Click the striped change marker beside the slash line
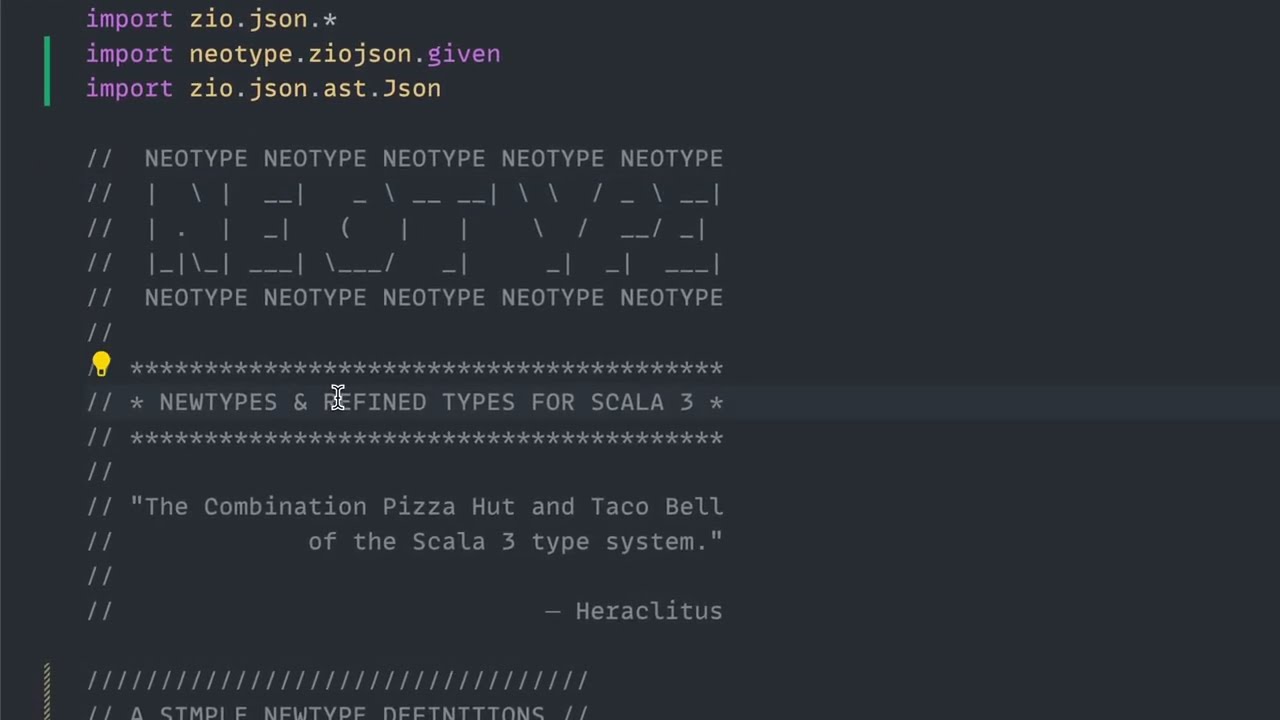 pyautogui.click(x=47, y=692)
